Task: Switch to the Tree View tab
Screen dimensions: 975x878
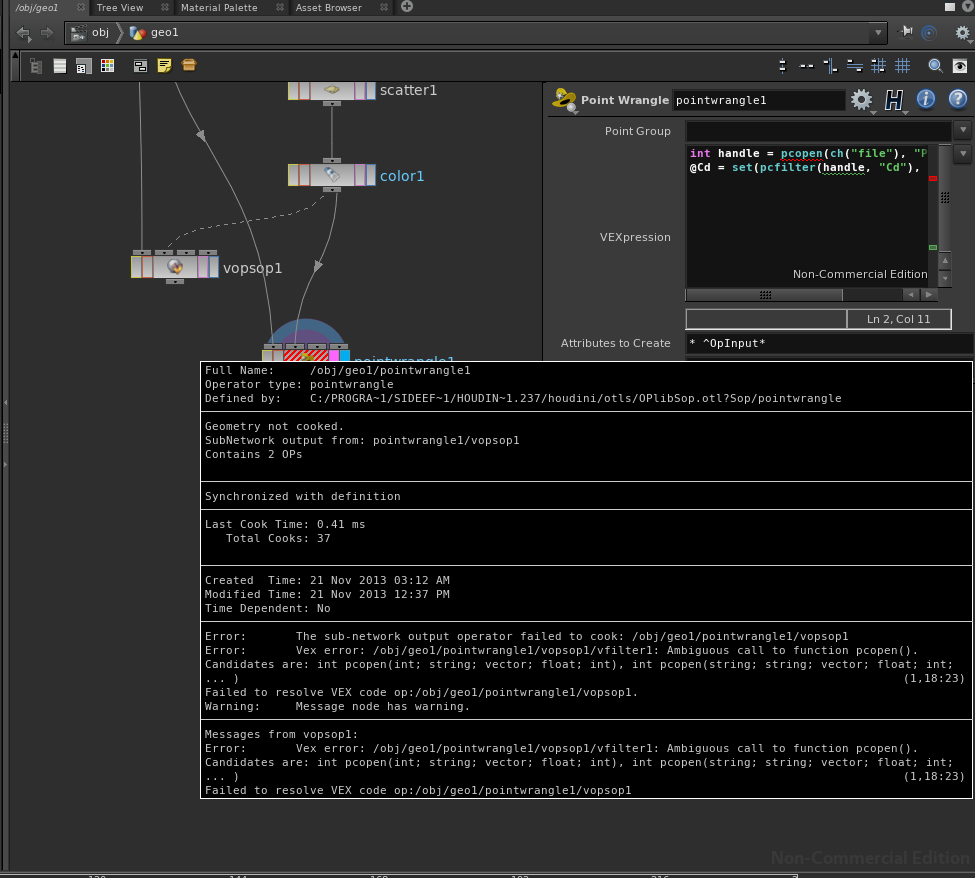Action: [x=120, y=7]
